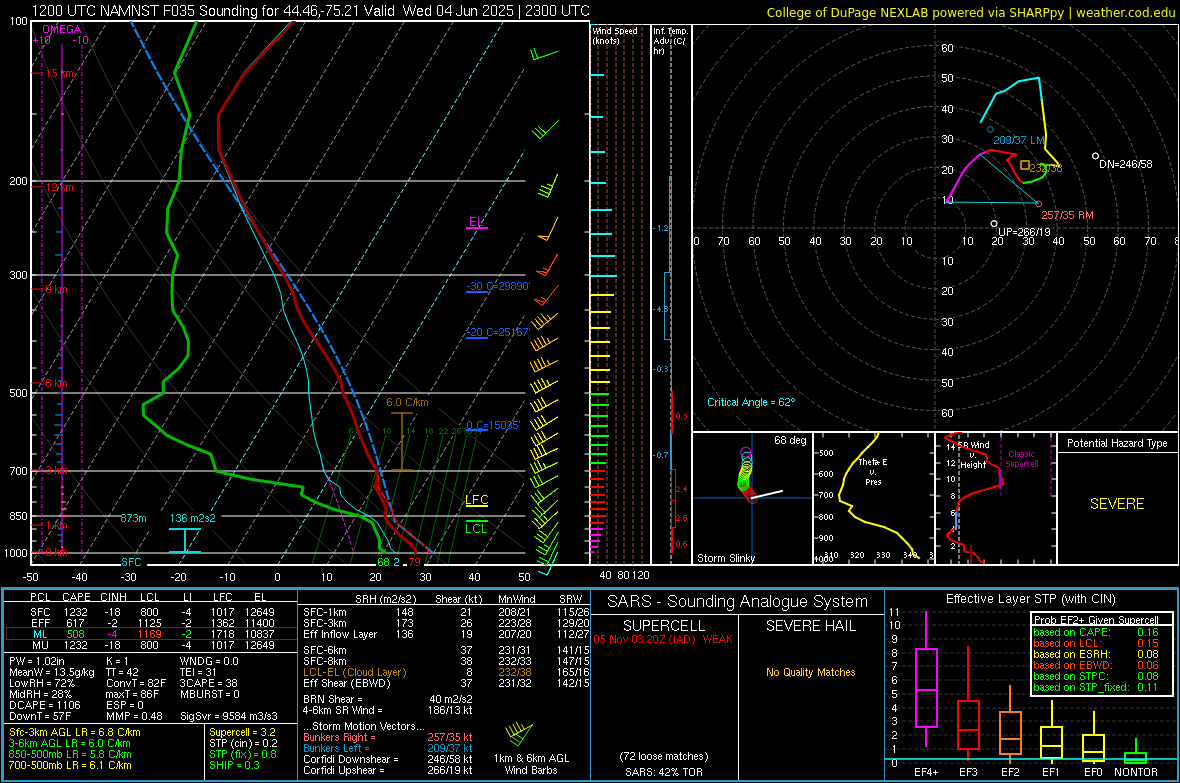This screenshot has width=1180, height=783.
Task: Click the -20 C=25167' height label
Action: coord(498,332)
